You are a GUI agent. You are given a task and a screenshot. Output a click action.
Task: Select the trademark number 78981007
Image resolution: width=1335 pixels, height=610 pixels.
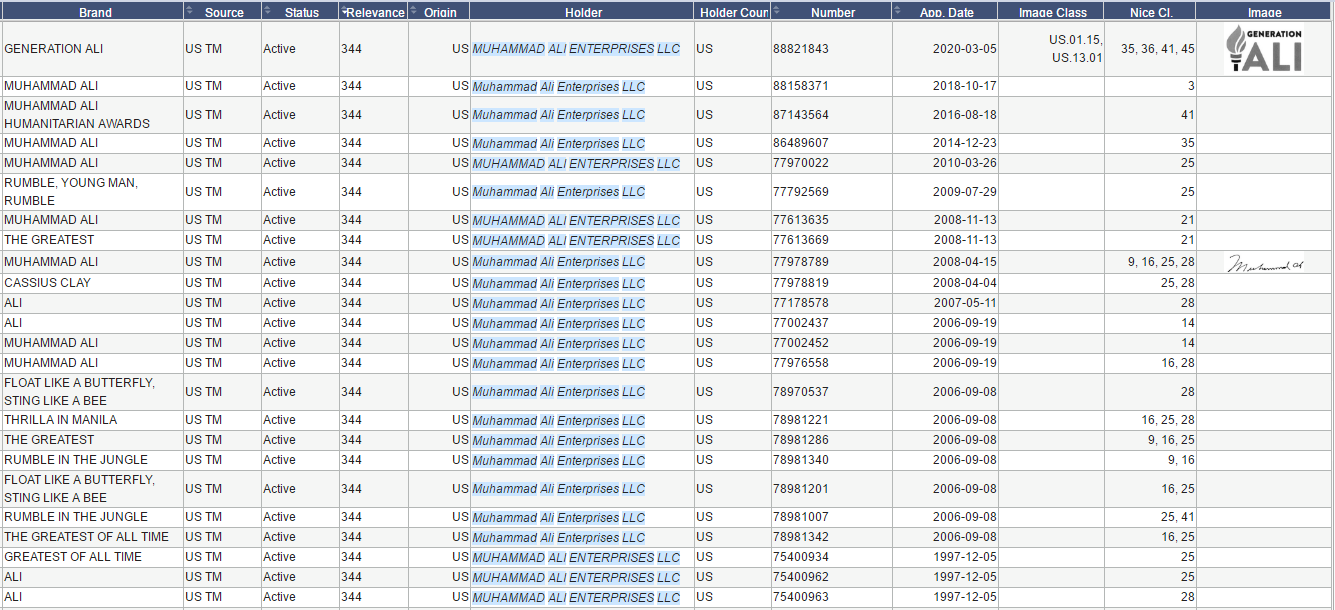(801, 517)
